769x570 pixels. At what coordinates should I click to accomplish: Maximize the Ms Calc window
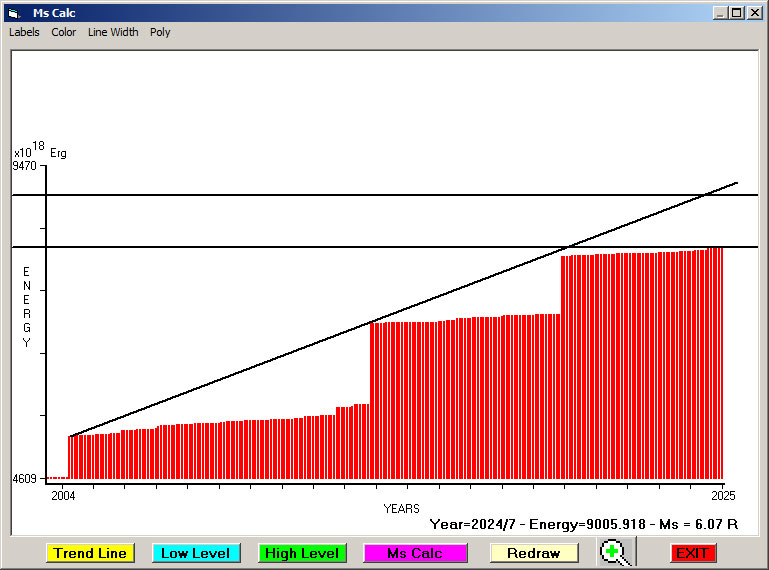(737, 13)
